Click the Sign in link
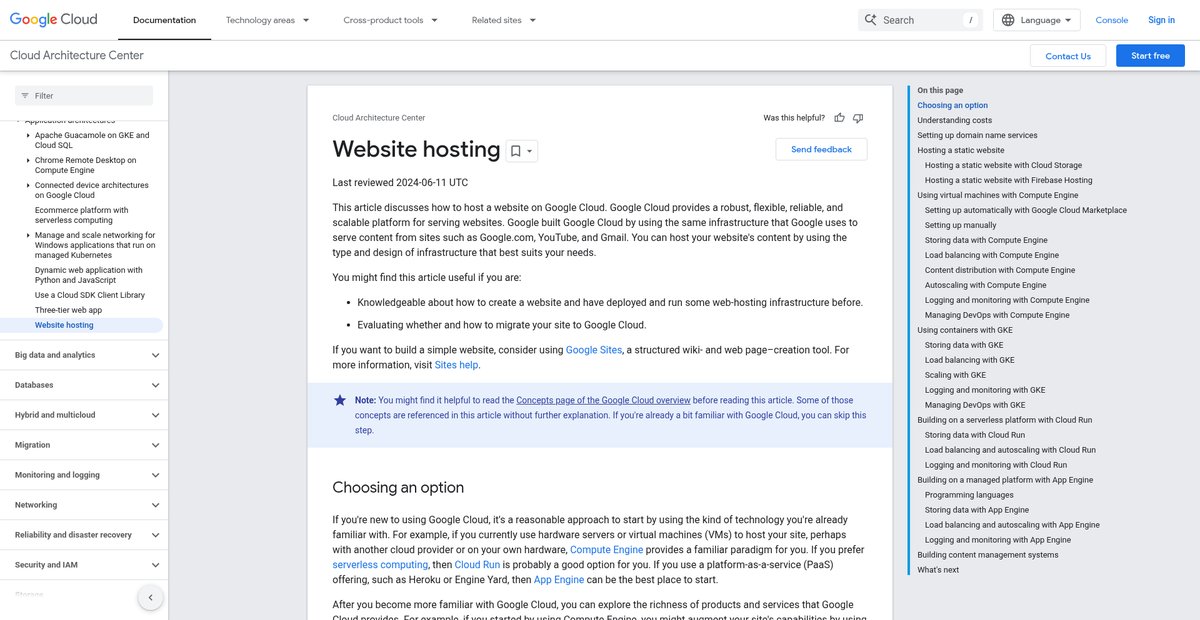1200x620 pixels. click(x=1162, y=20)
